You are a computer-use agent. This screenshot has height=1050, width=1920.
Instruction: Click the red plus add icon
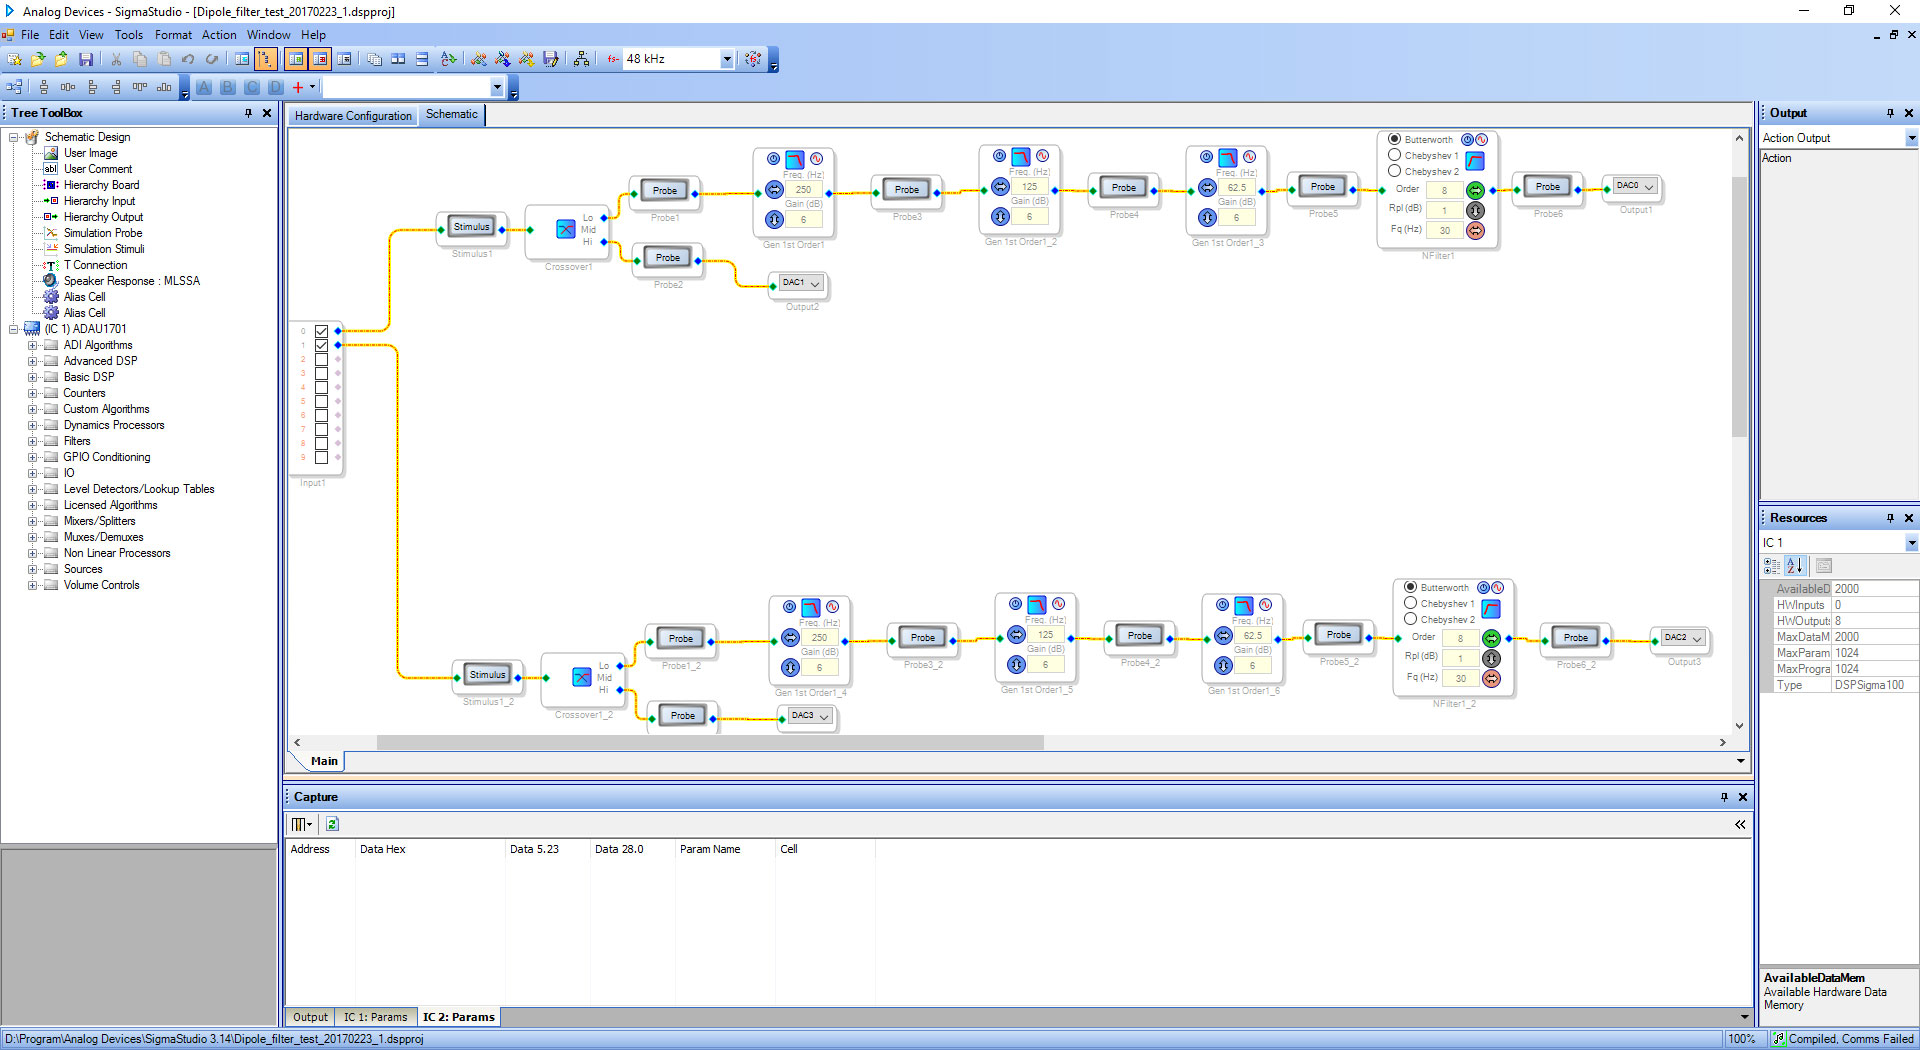pyautogui.click(x=297, y=87)
